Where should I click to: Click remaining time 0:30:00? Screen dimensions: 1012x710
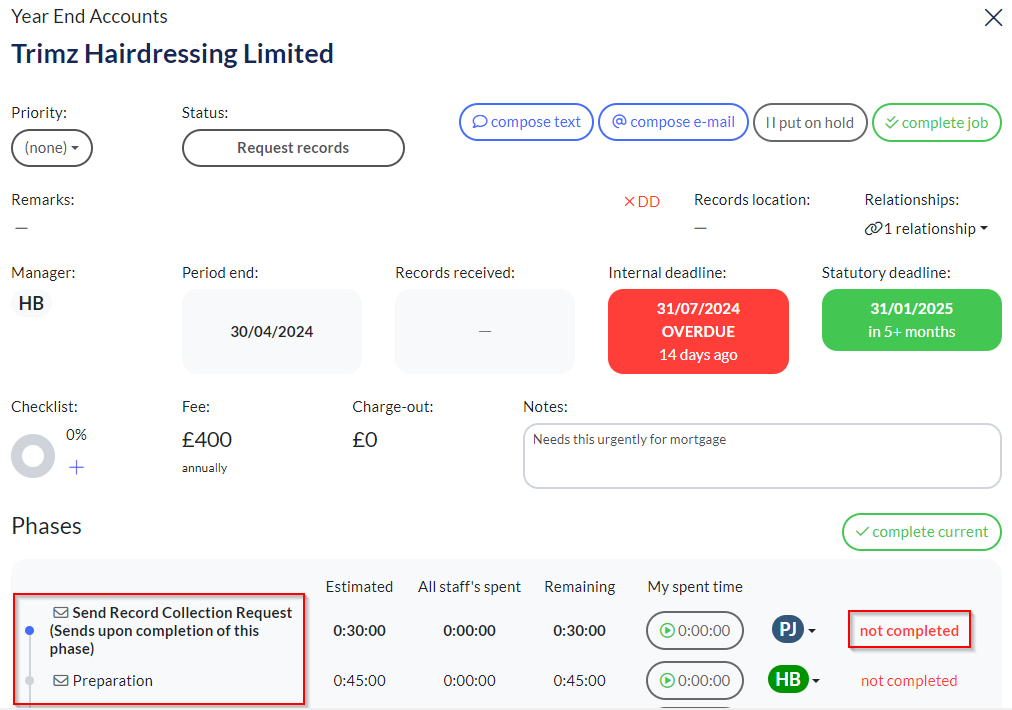click(x=579, y=631)
